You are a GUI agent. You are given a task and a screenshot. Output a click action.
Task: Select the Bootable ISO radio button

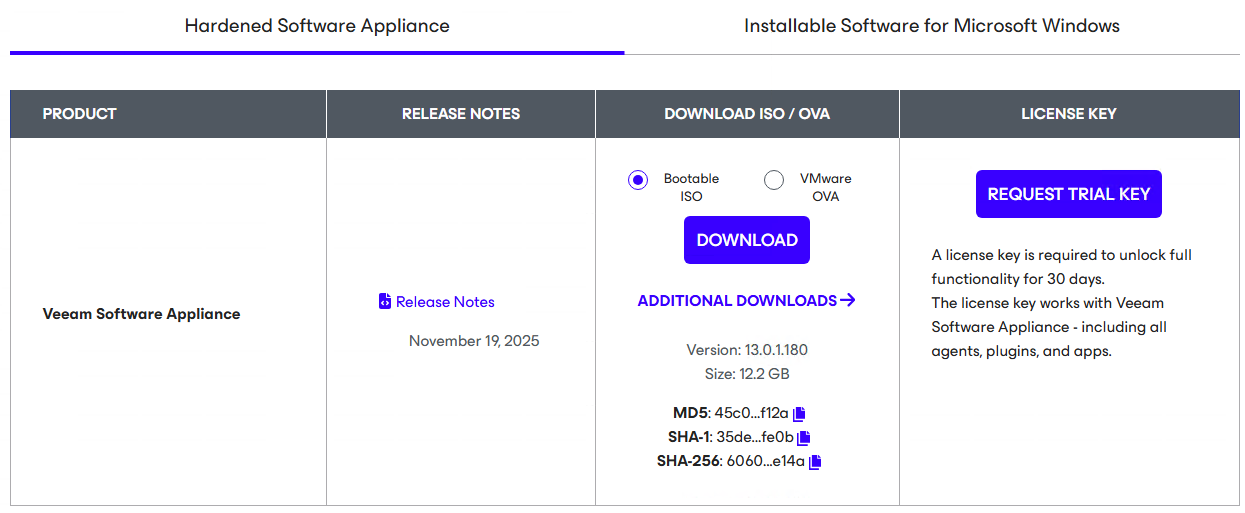[638, 180]
